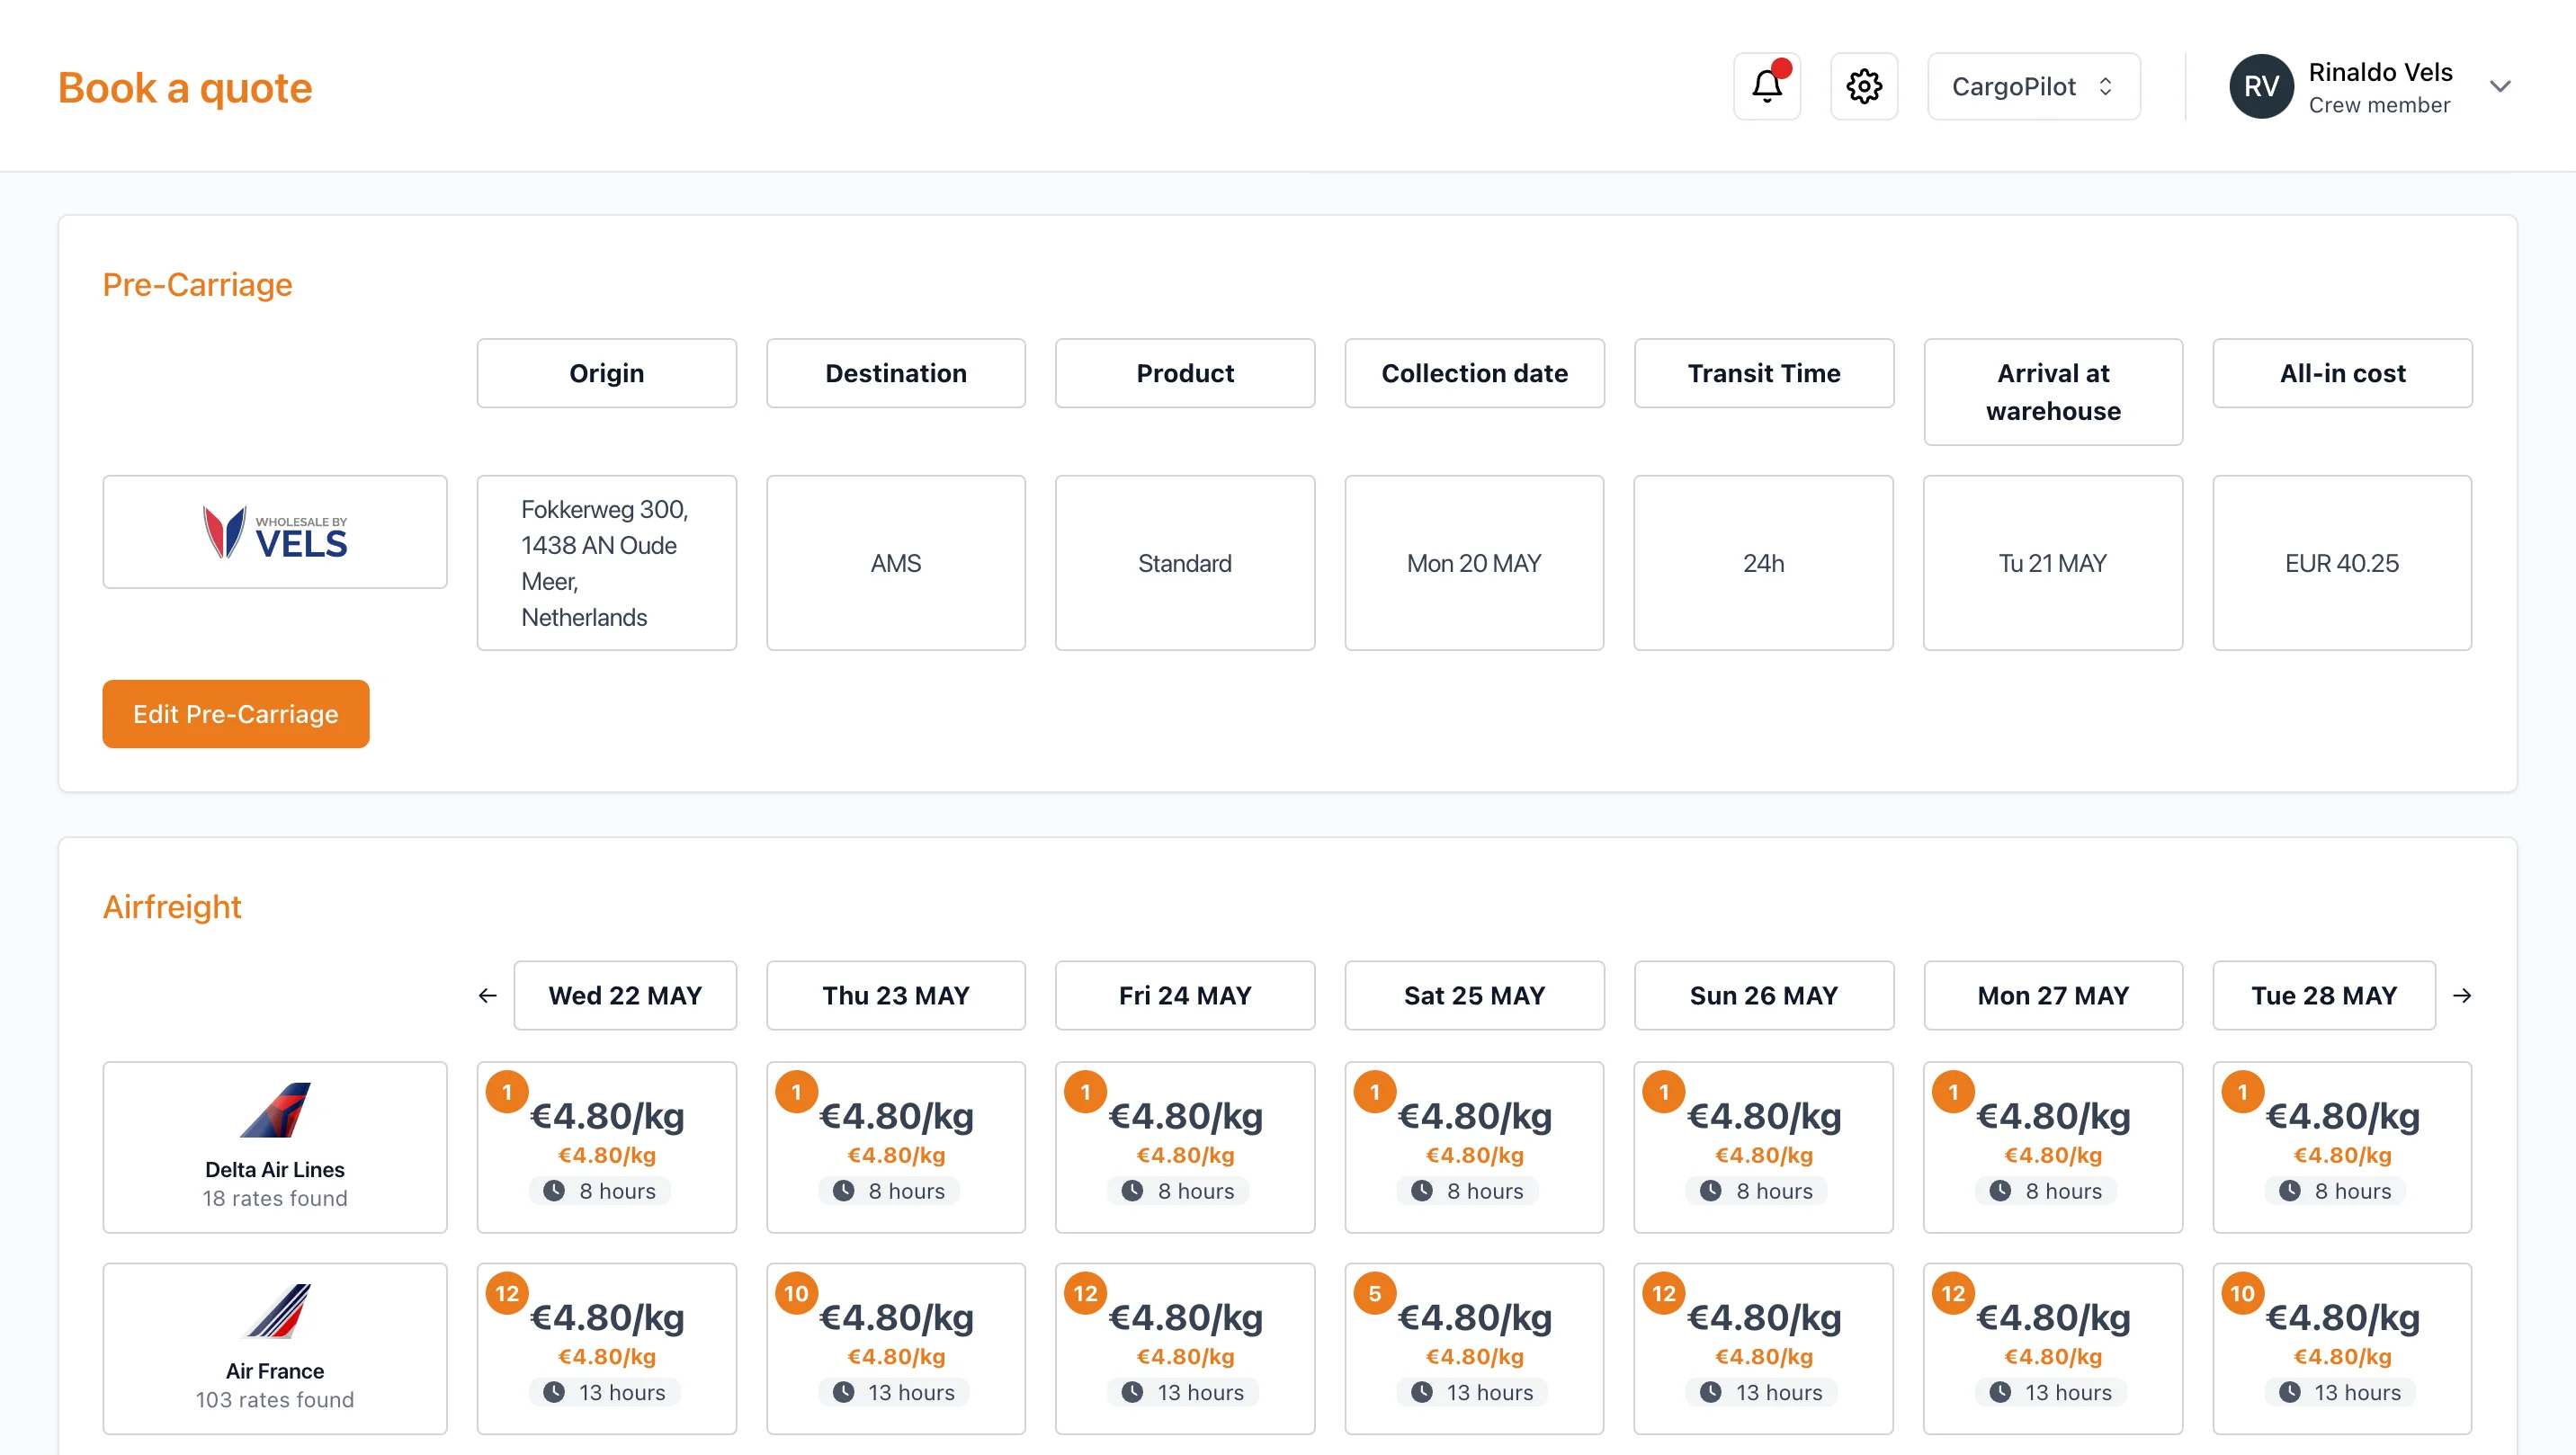Open the notifications bell
Screen dimensions: 2576x1455
point(1766,86)
